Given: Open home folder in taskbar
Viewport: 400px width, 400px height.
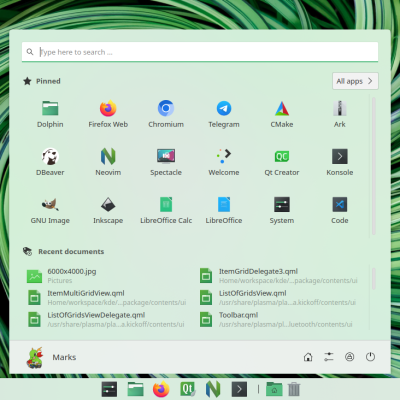Looking at the screenshot, I should [274, 389].
